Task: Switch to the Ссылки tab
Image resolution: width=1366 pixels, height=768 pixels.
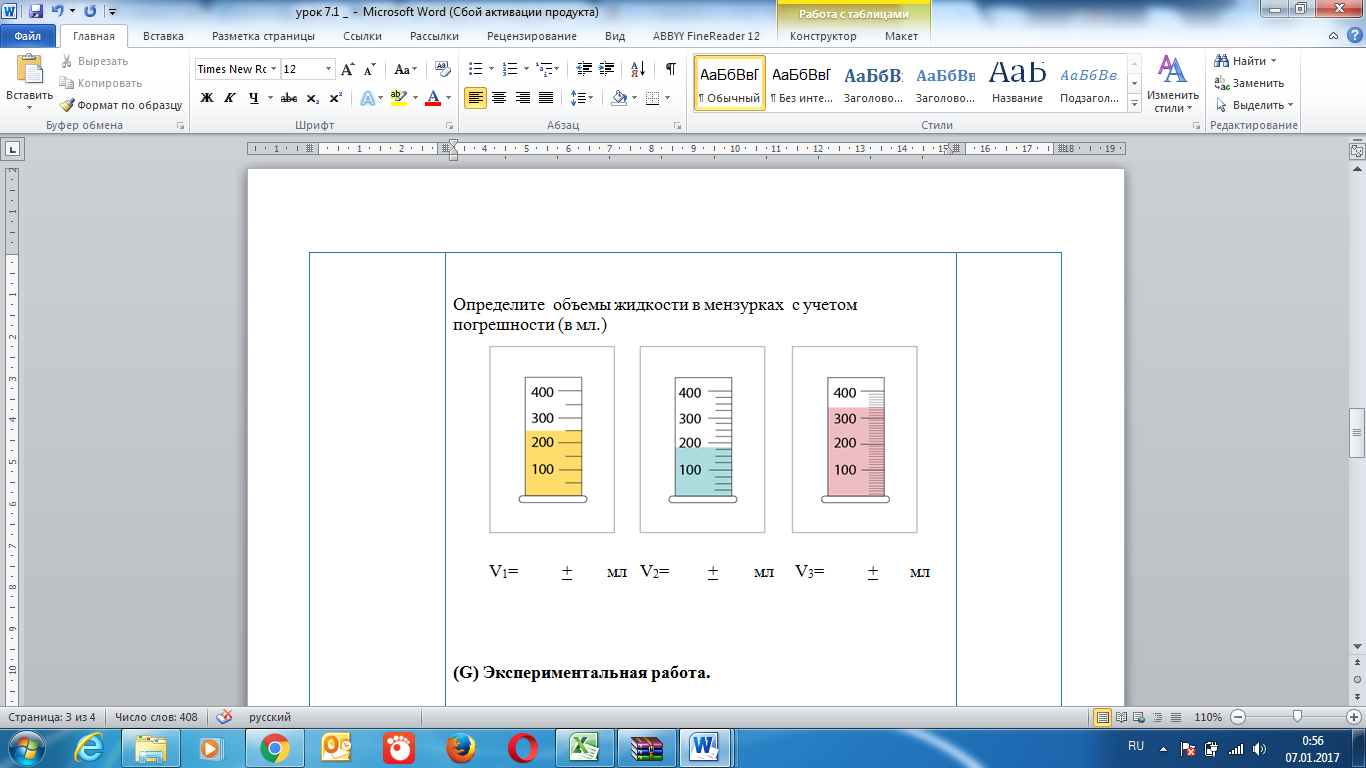Action: (x=362, y=36)
